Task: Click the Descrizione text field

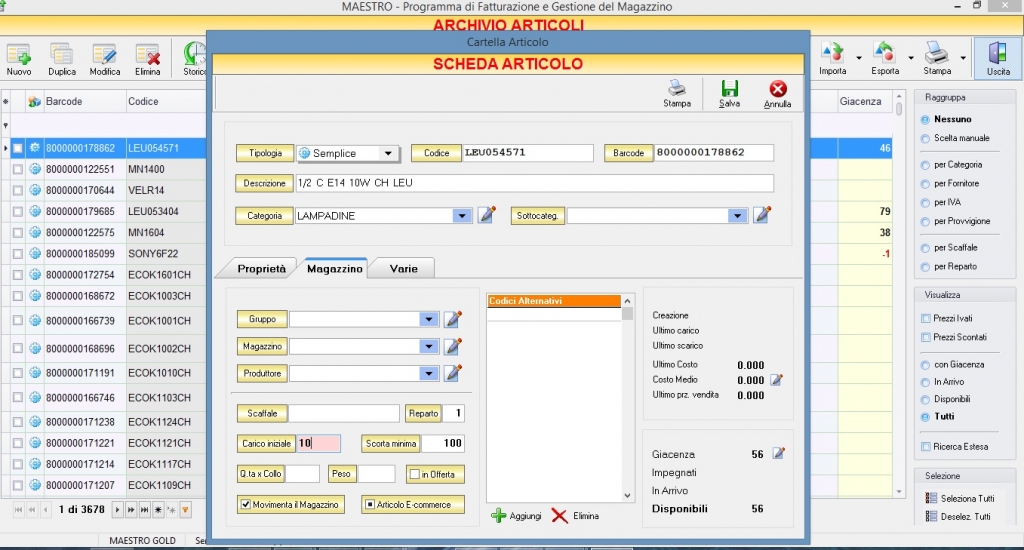Action: (534, 183)
